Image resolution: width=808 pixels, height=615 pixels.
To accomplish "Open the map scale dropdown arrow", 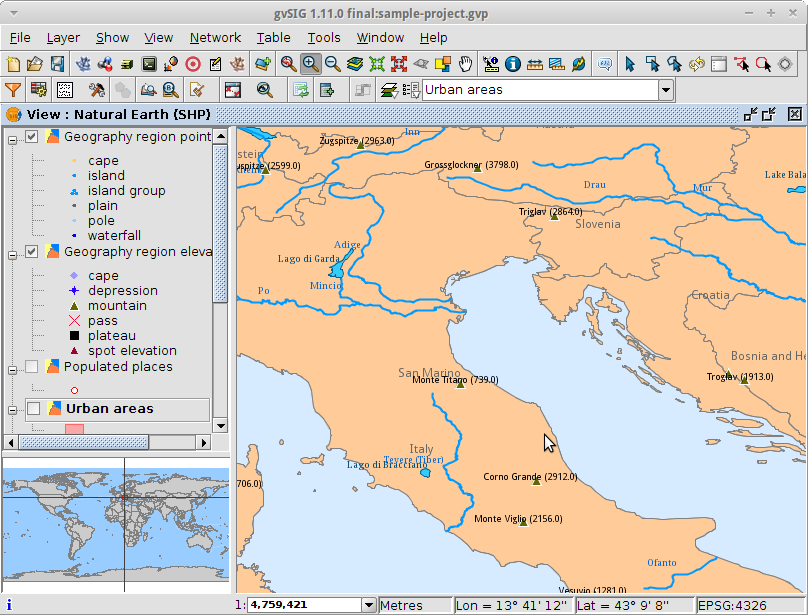I will tap(369, 605).
